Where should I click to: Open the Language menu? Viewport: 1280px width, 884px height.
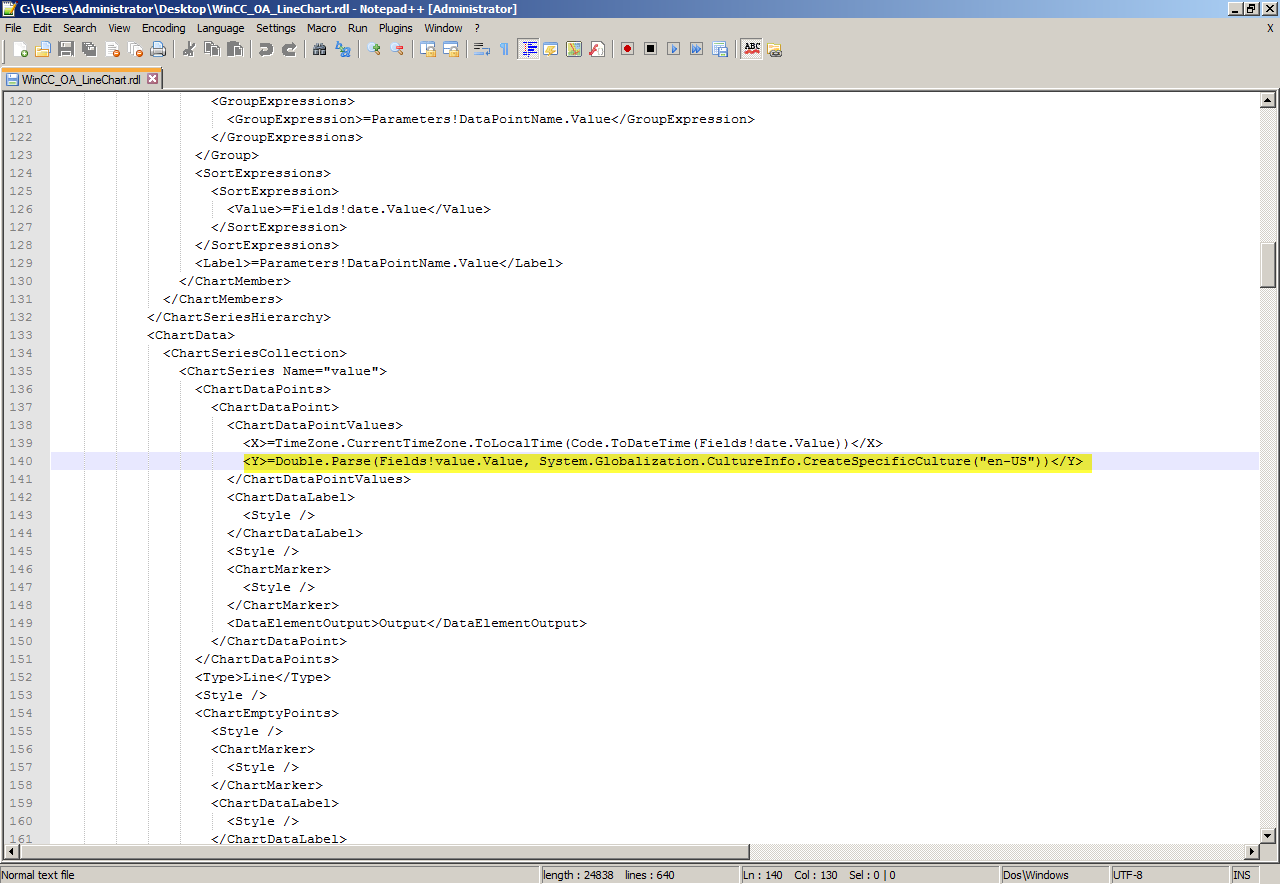(x=220, y=28)
